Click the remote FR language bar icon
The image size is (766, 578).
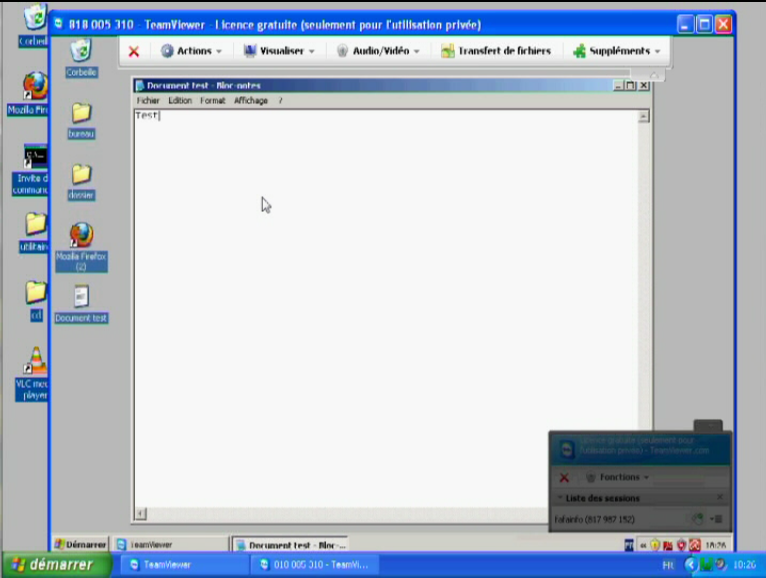pos(629,545)
